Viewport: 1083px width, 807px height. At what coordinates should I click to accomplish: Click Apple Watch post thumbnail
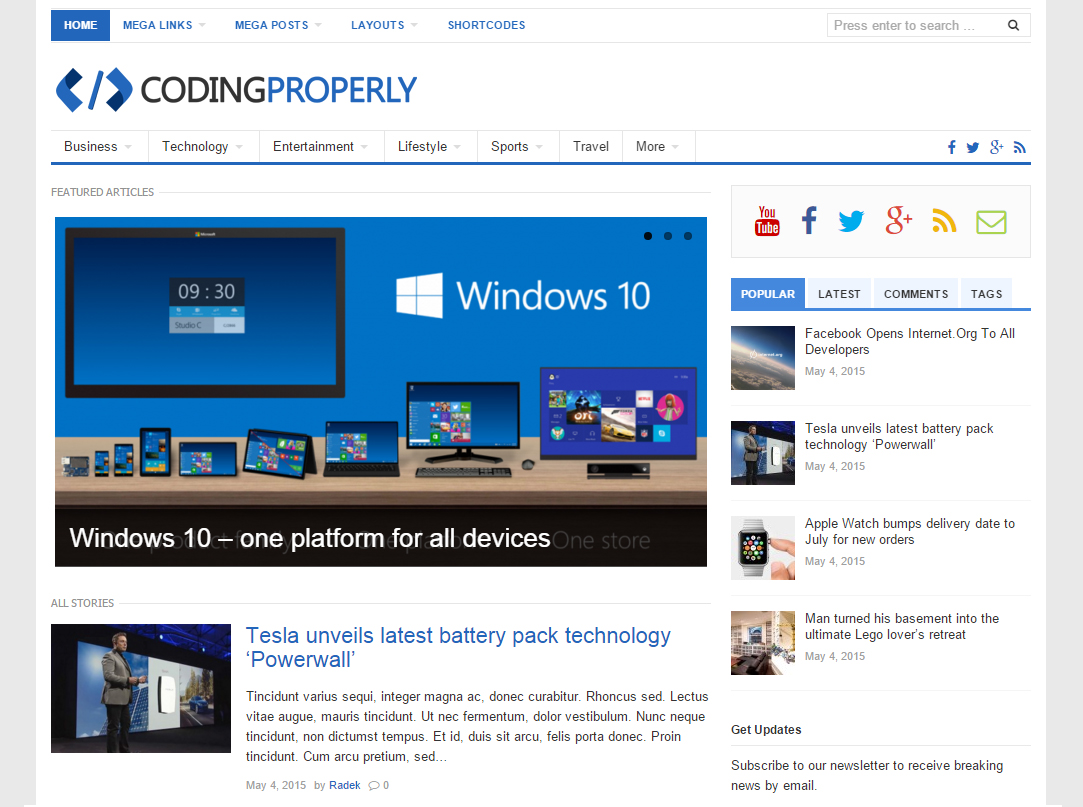(763, 548)
